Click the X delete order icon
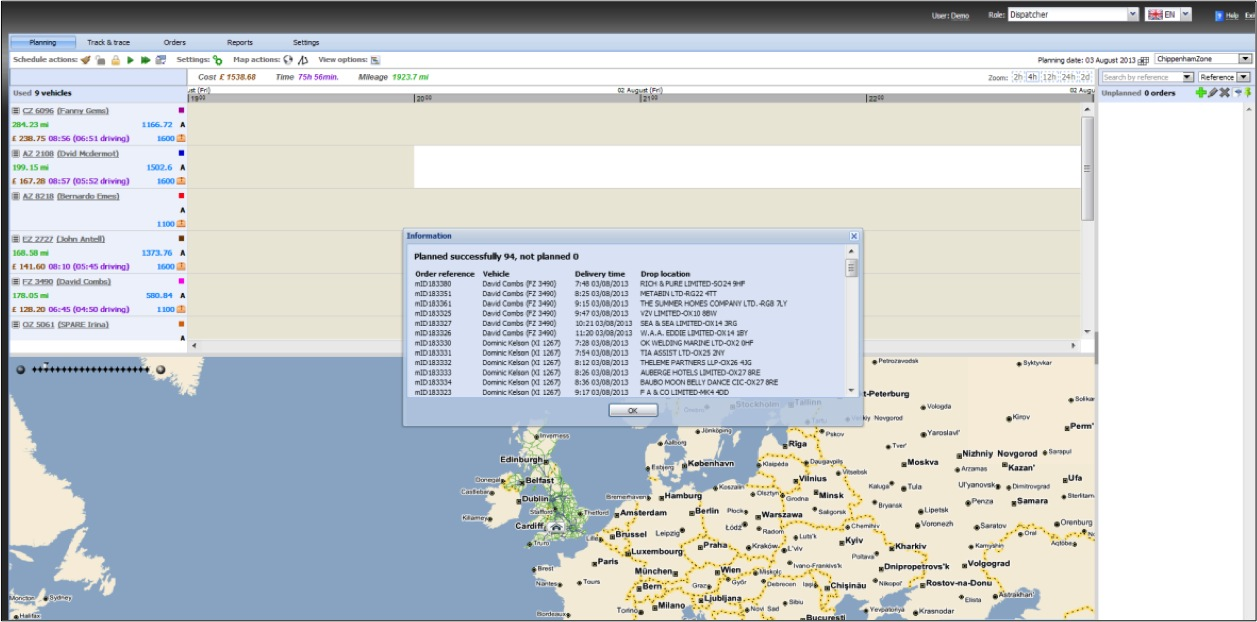Viewport: 1257px width, 622px height. (x=1224, y=93)
